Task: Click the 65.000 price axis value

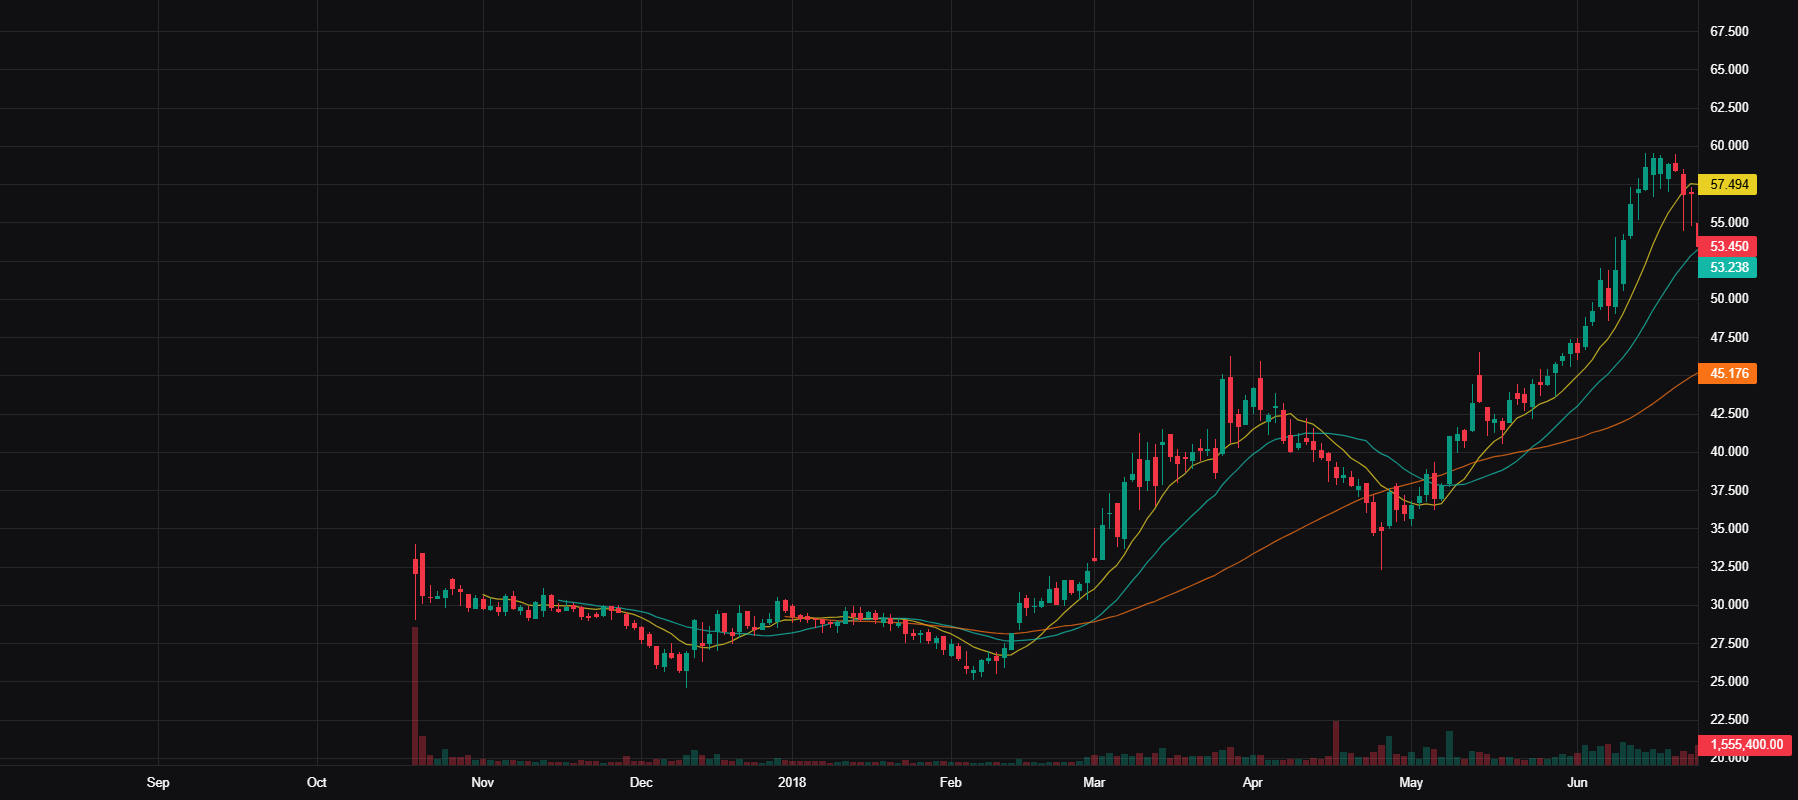Action: coord(1729,69)
